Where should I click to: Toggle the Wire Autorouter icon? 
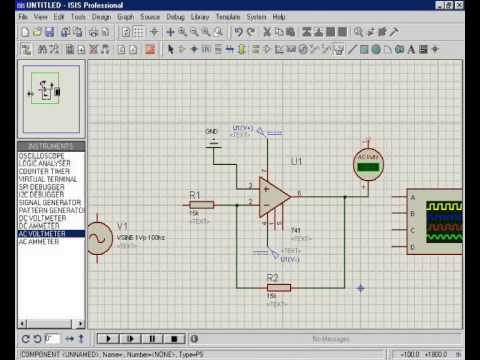26,50
